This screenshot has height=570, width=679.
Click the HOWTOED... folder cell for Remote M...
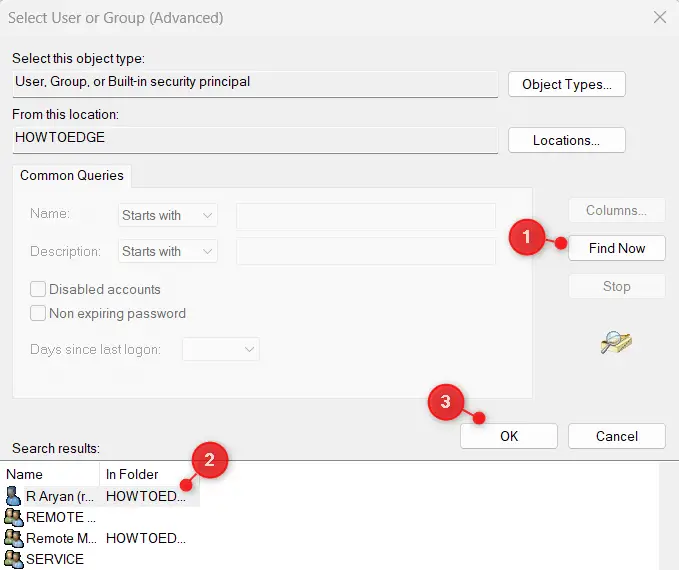(x=146, y=538)
